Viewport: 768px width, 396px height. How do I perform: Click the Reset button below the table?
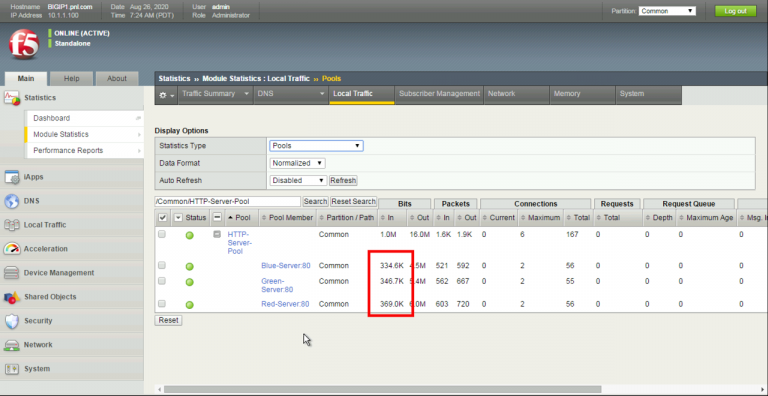pyautogui.click(x=168, y=320)
